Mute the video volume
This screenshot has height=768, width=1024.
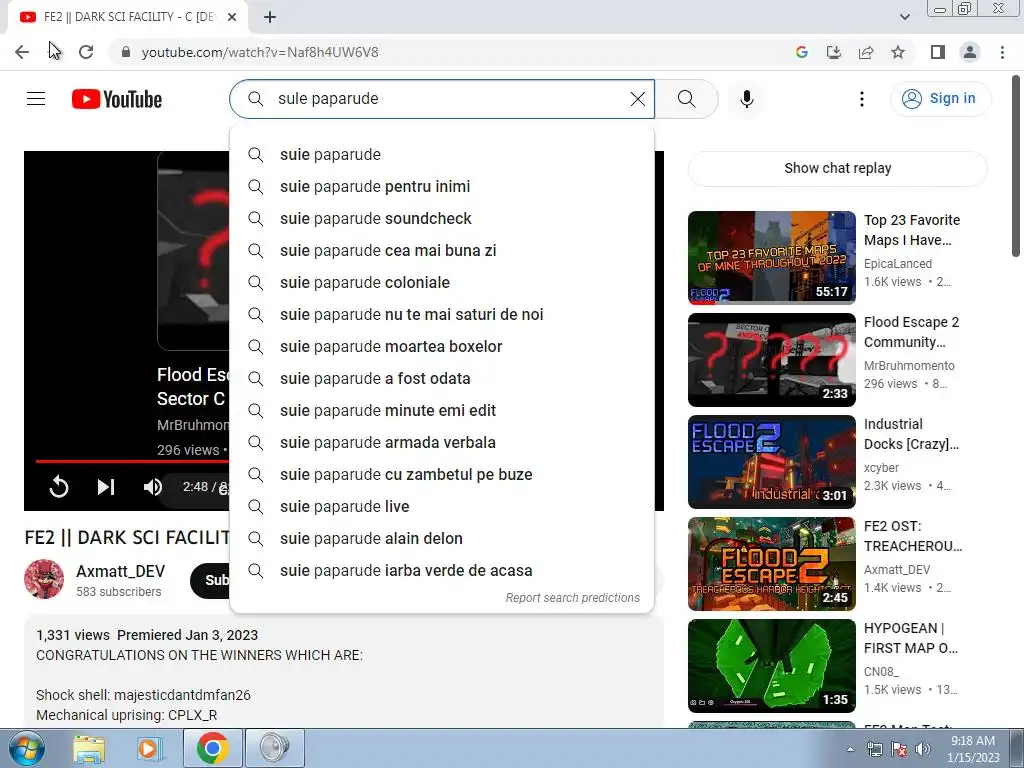pyautogui.click(x=153, y=487)
